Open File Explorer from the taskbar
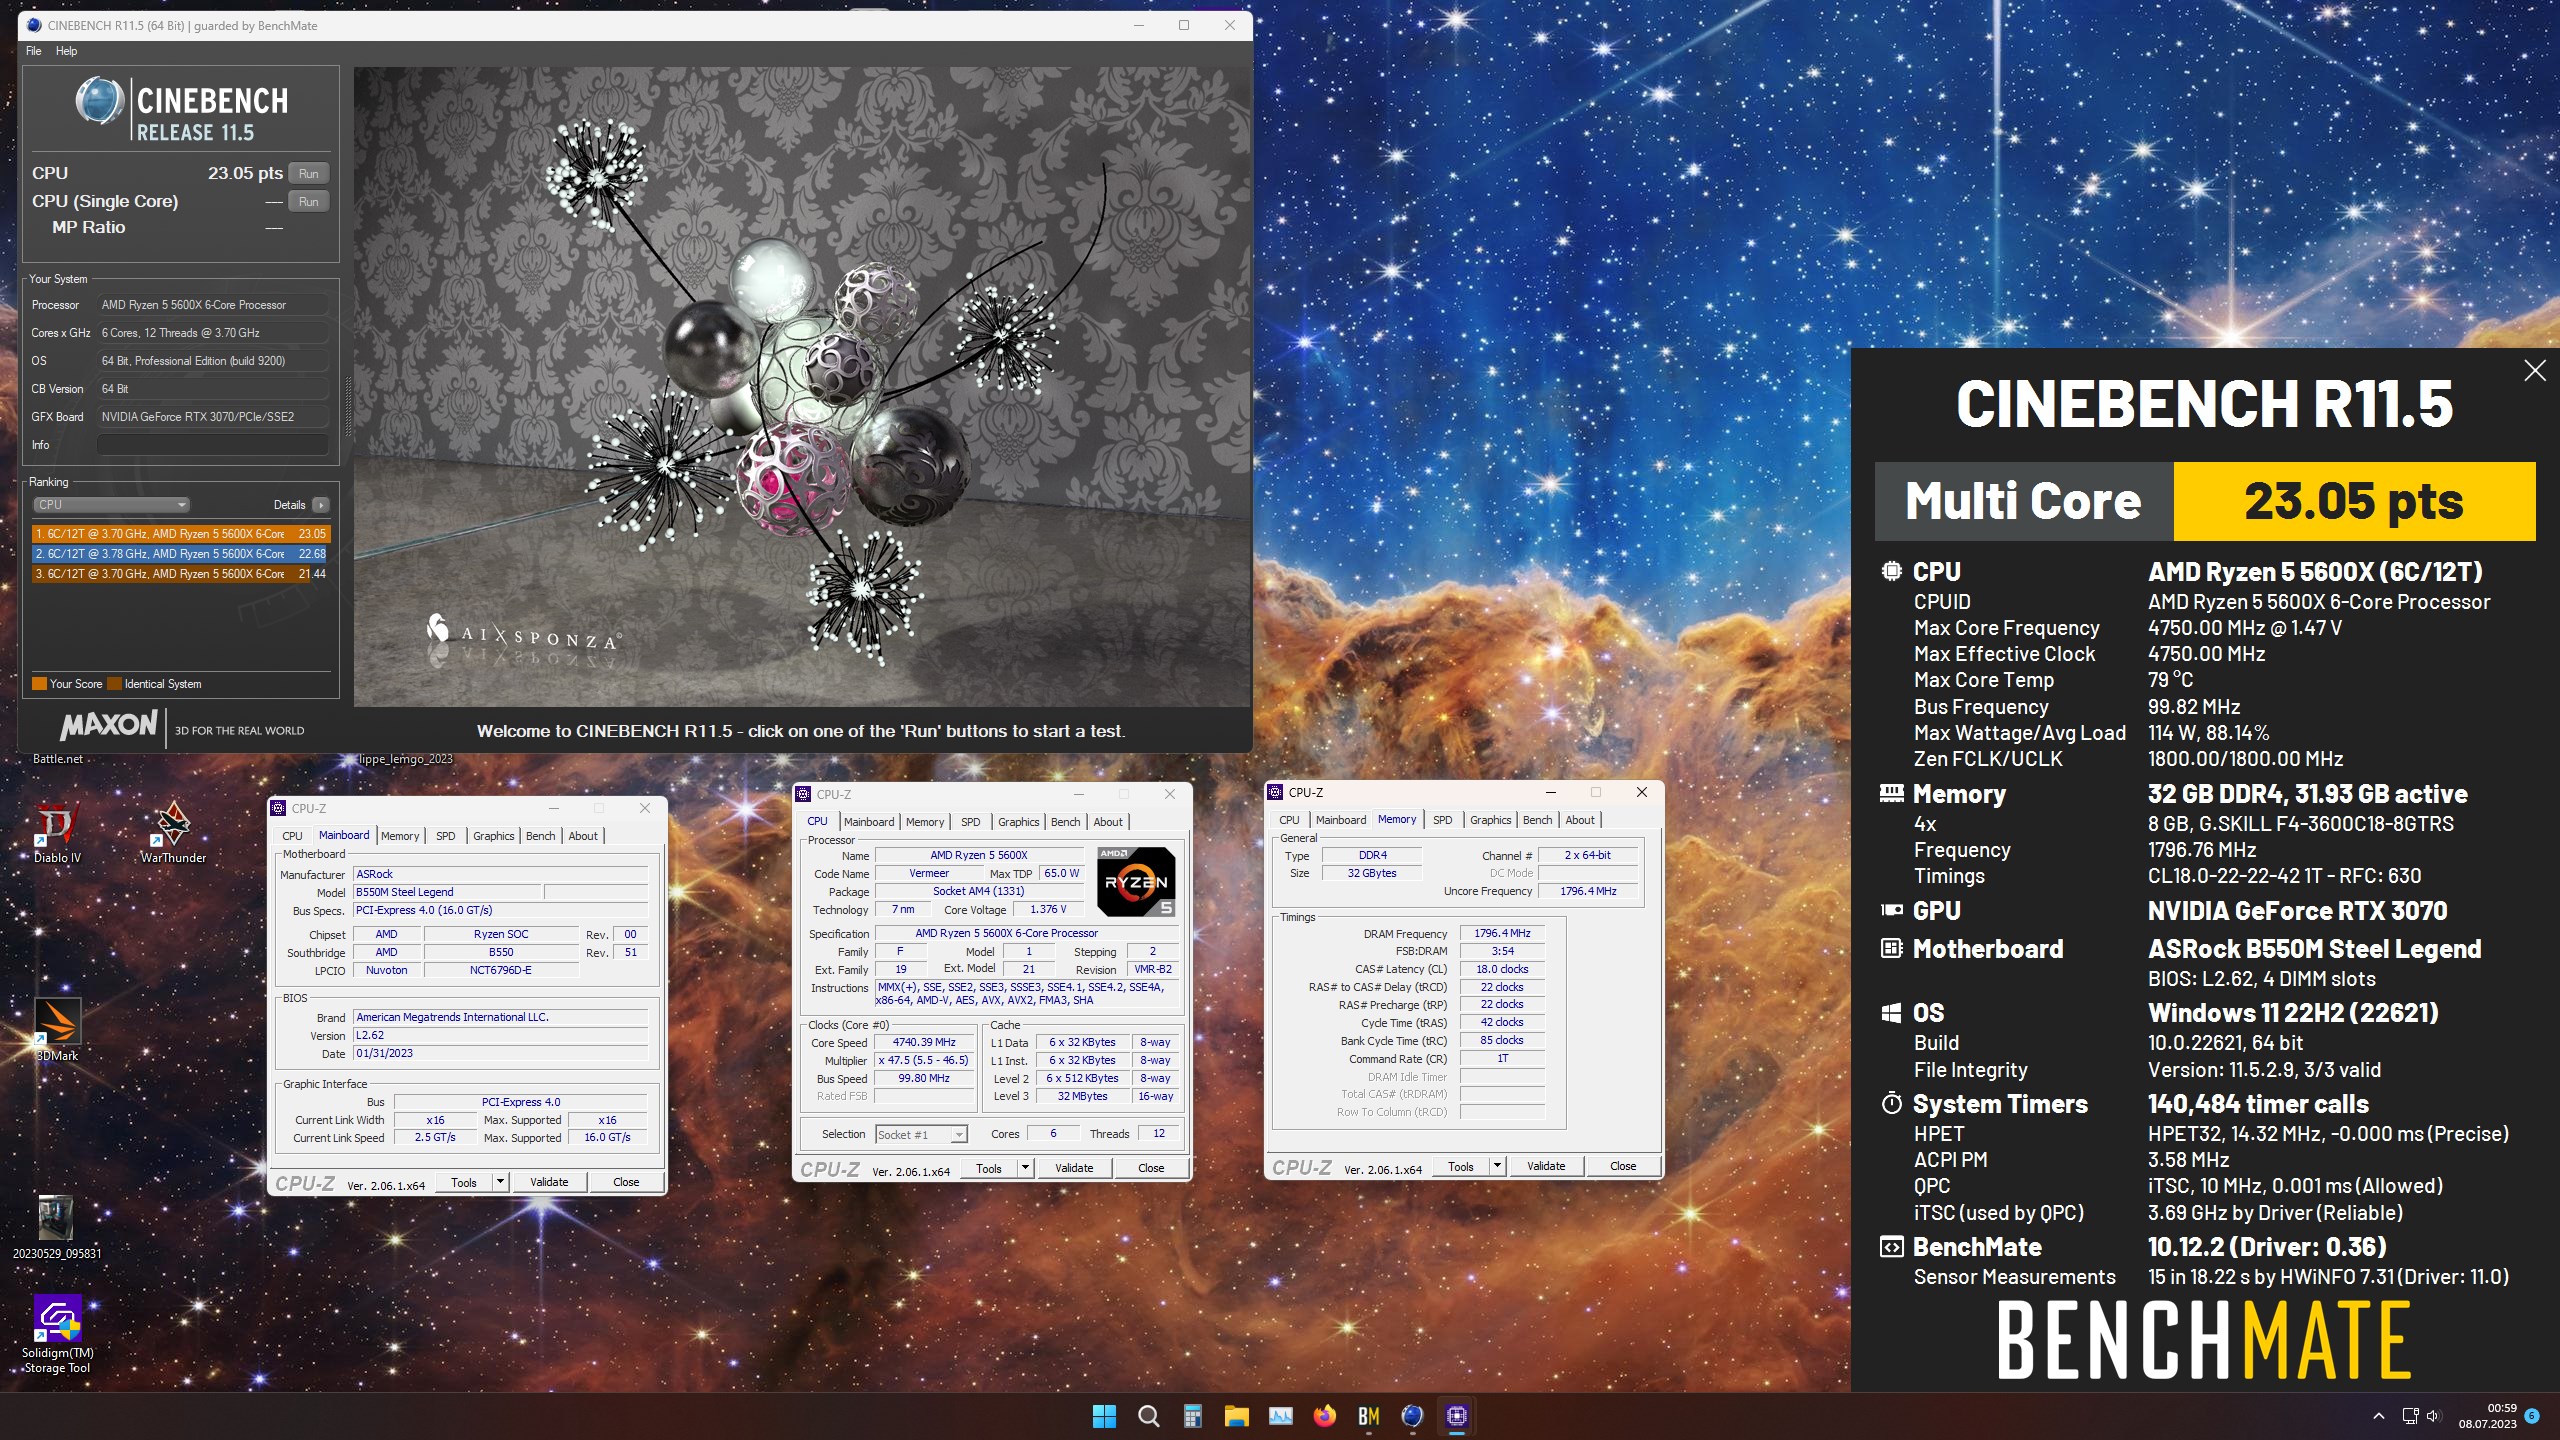2560x1440 pixels. [1236, 1416]
